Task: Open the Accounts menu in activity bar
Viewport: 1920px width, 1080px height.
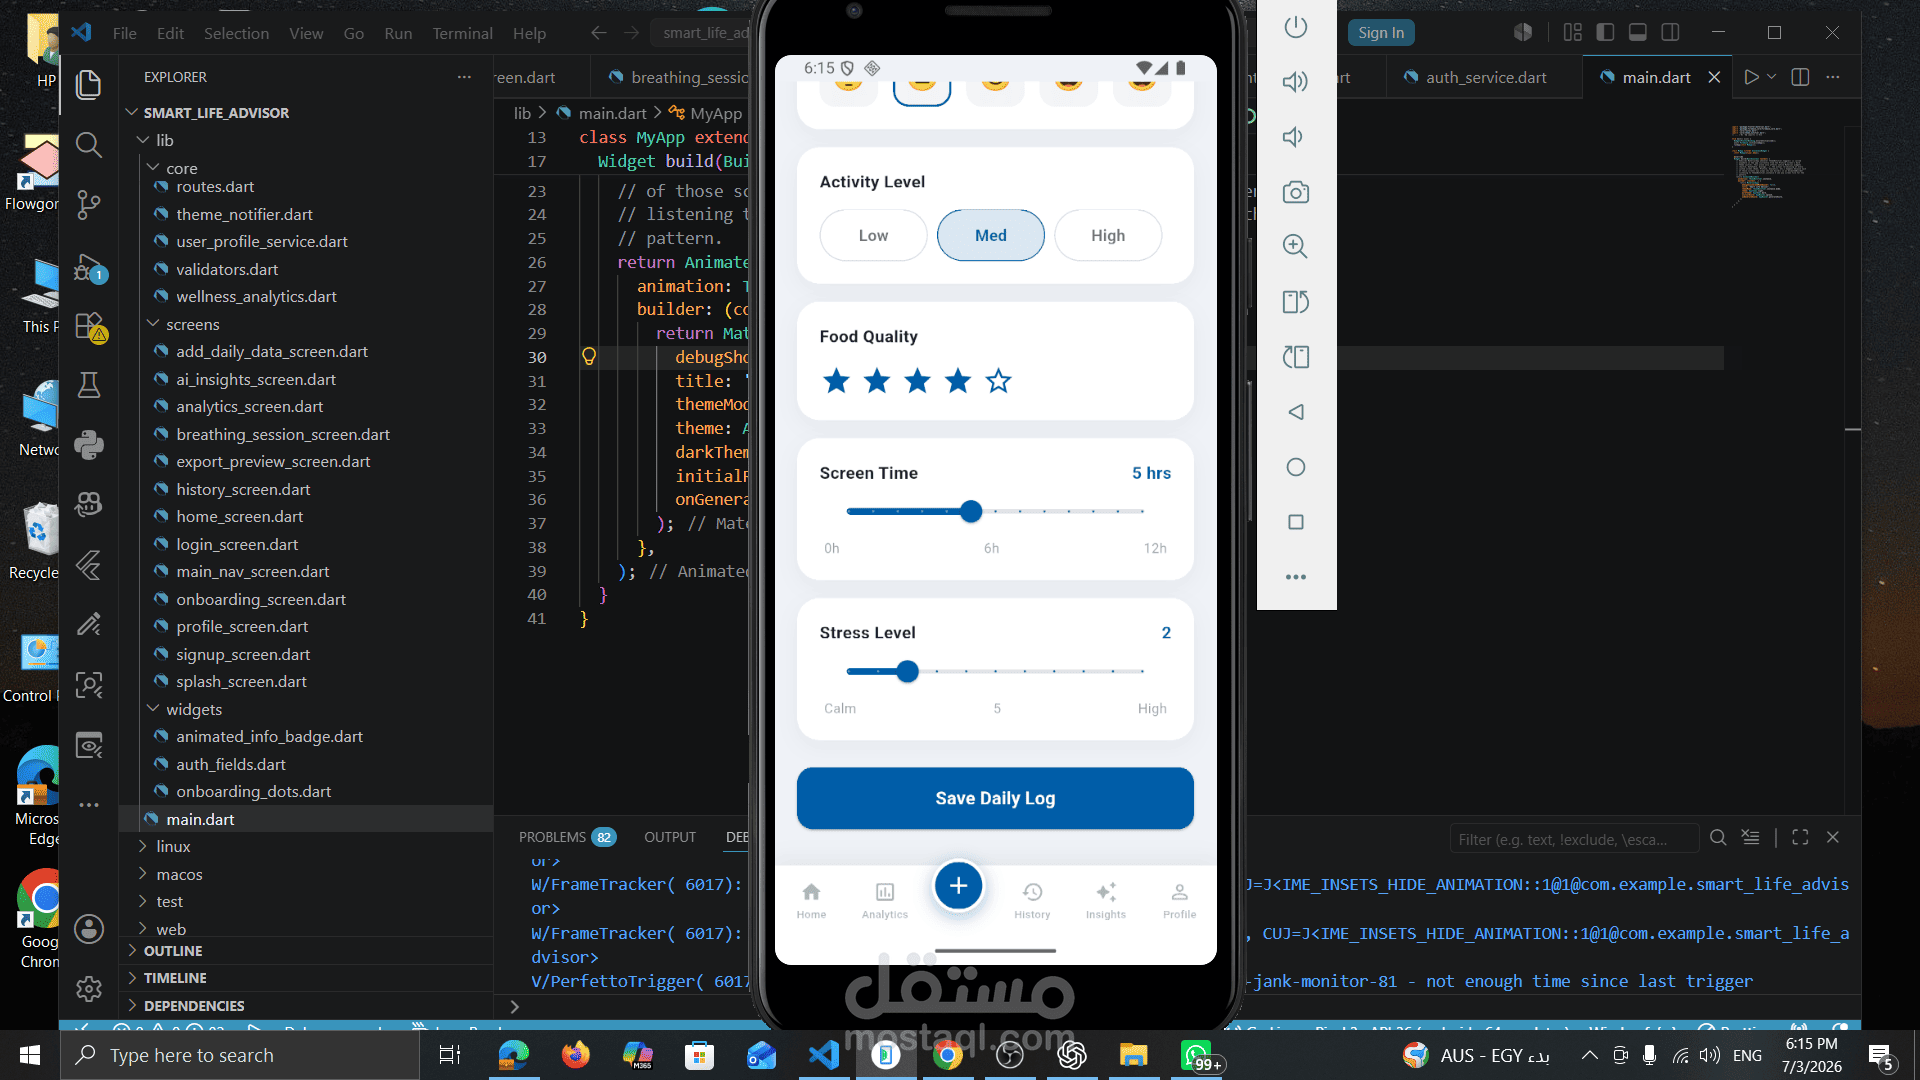Action: point(89,929)
